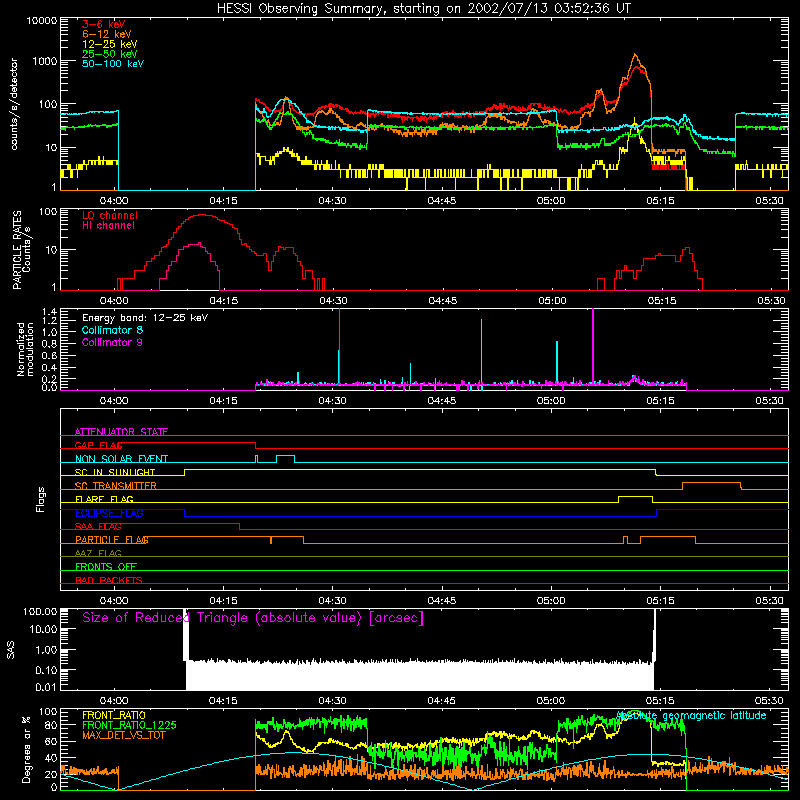
Task: Select the 50-100 keV legend label
Action: (113, 64)
